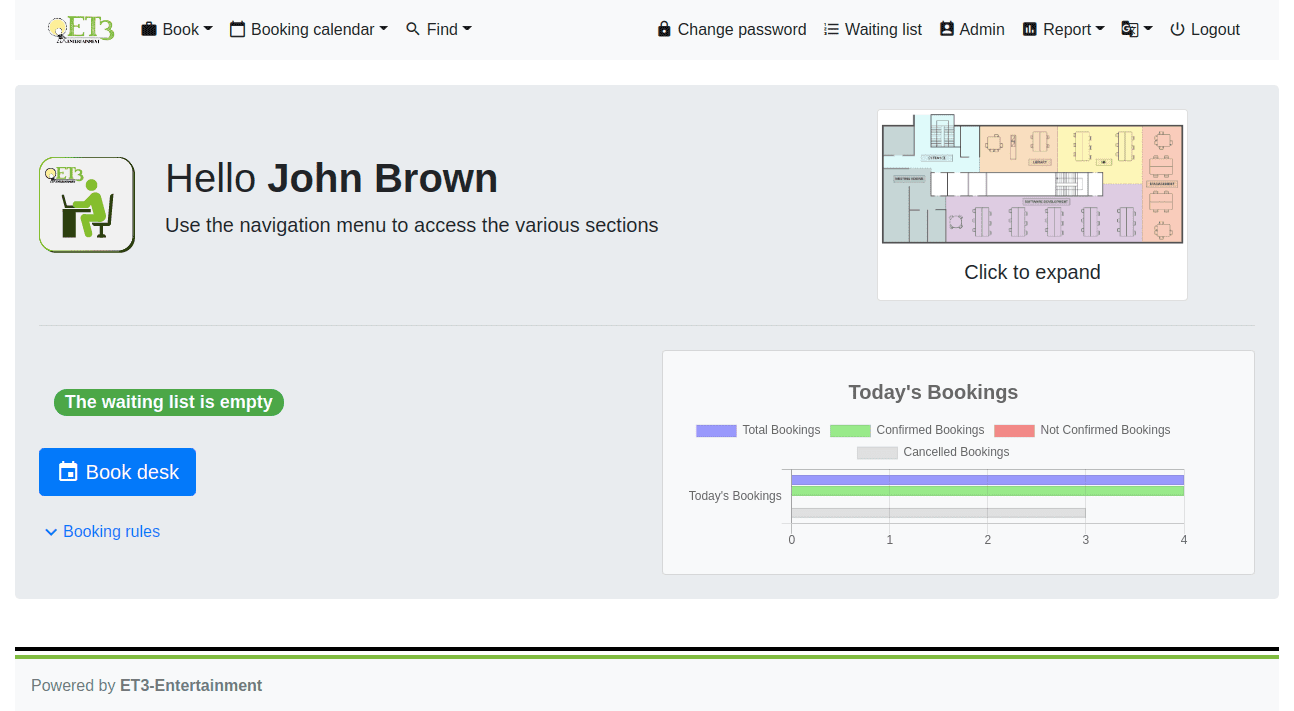The height and width of the screenshot is (711, 1294).
Task: Open the language translate menu
Action: [x=1137, y=29]
